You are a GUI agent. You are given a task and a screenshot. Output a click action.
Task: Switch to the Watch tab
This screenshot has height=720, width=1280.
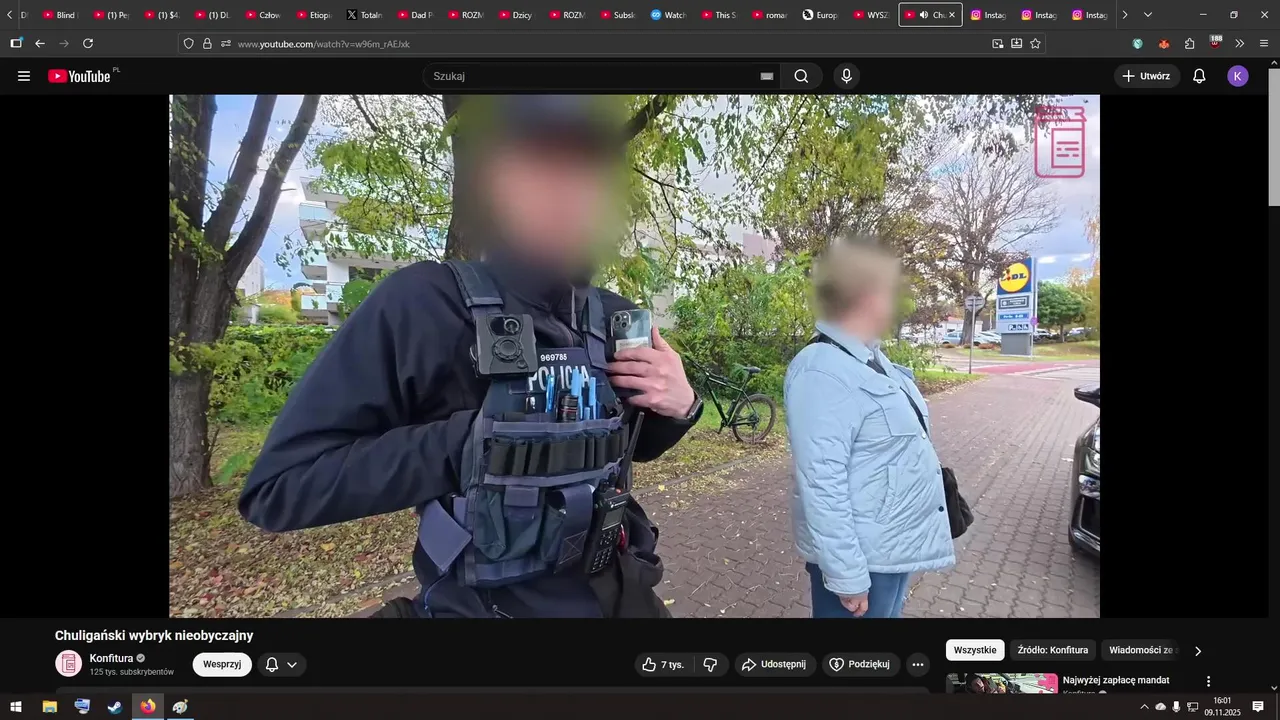tap(669, 15)
